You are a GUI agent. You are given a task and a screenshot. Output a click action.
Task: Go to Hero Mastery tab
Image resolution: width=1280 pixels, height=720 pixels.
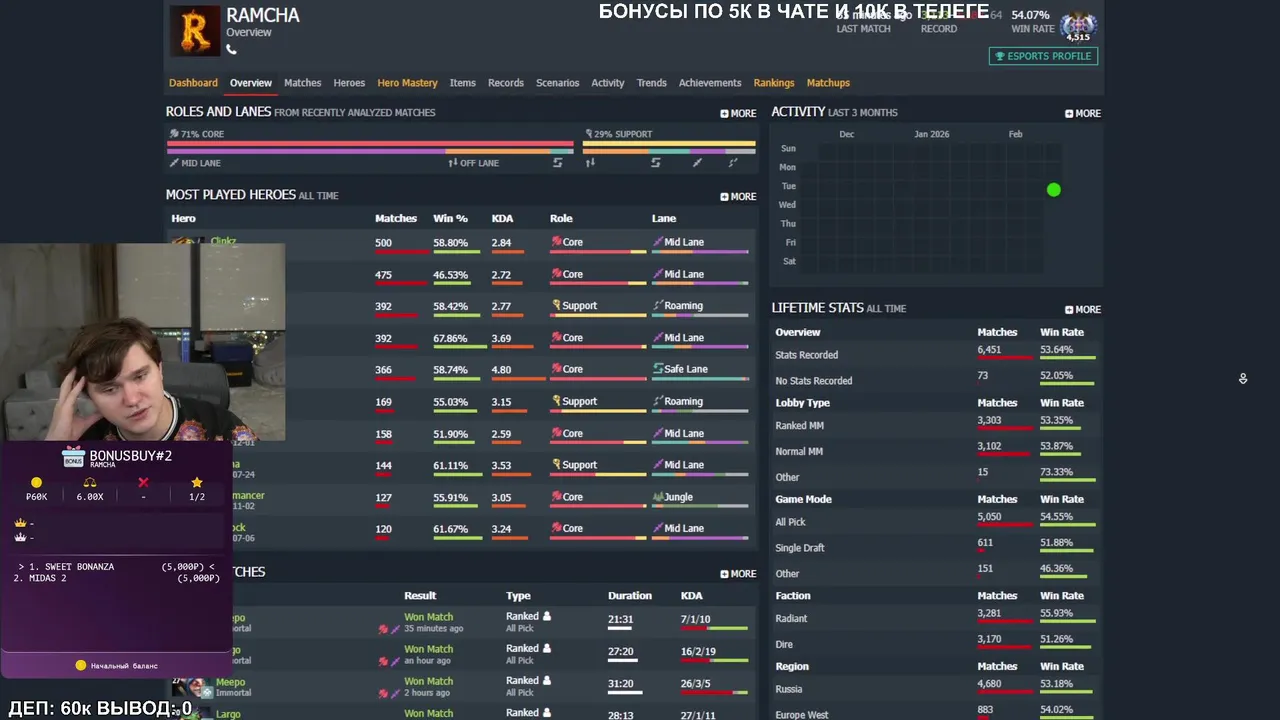pyautogui.click(x=408, y=83)
